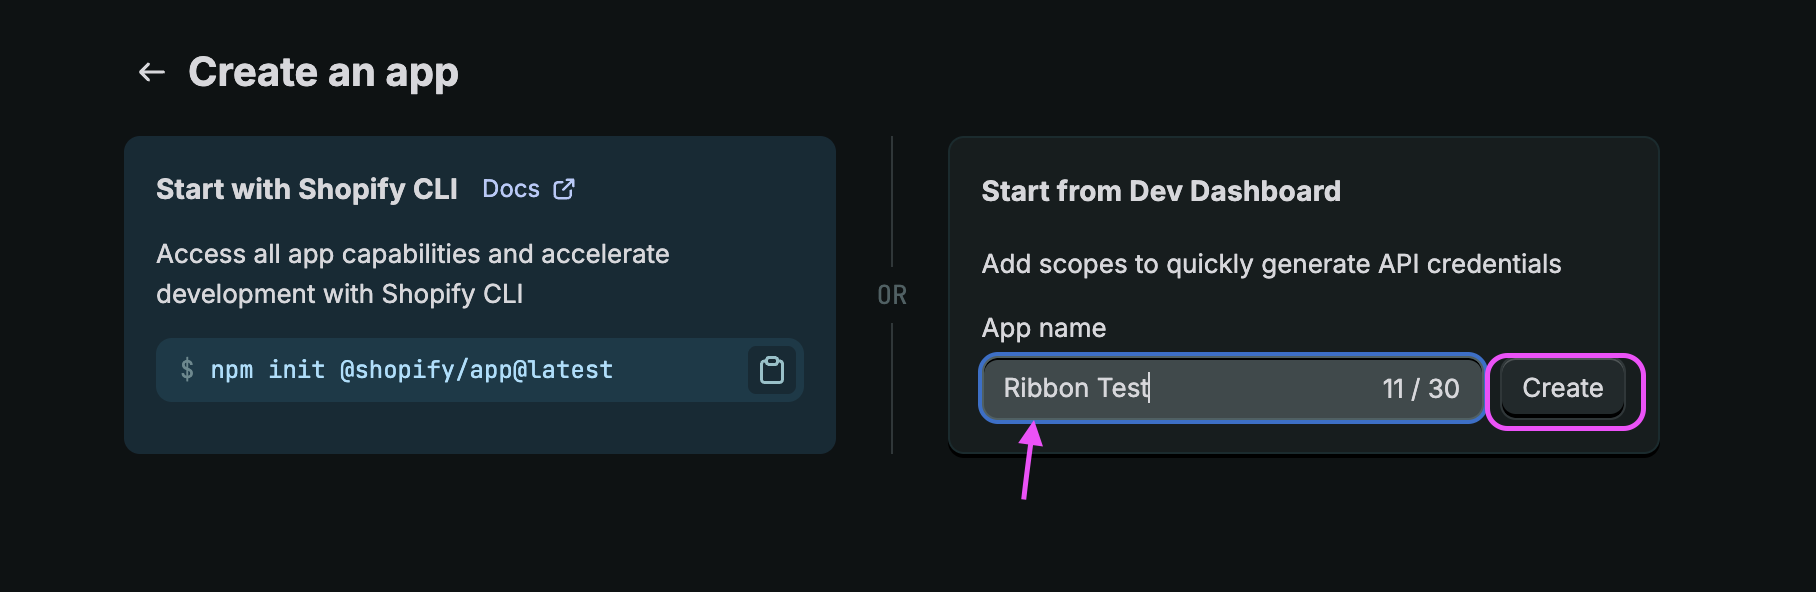This screenshot has height=592, width=1816.
Task: Click the @shopify/app@latest package name
Action: [476, 370]
